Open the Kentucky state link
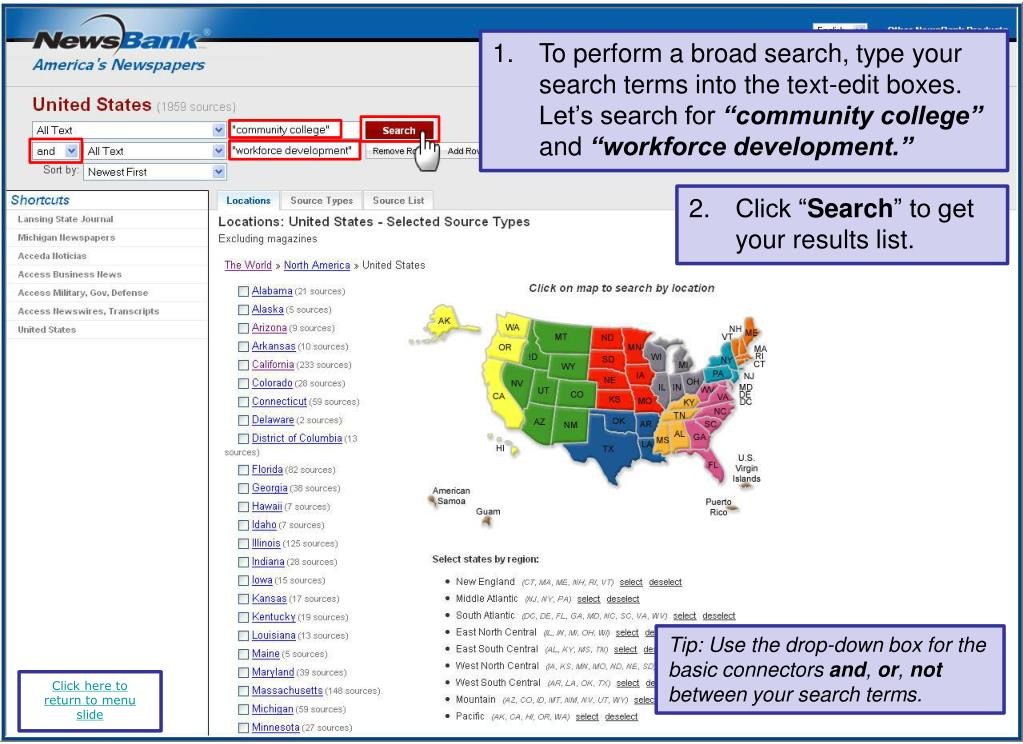This screenshot has width=1023, height=744. [x=274, y=616]
